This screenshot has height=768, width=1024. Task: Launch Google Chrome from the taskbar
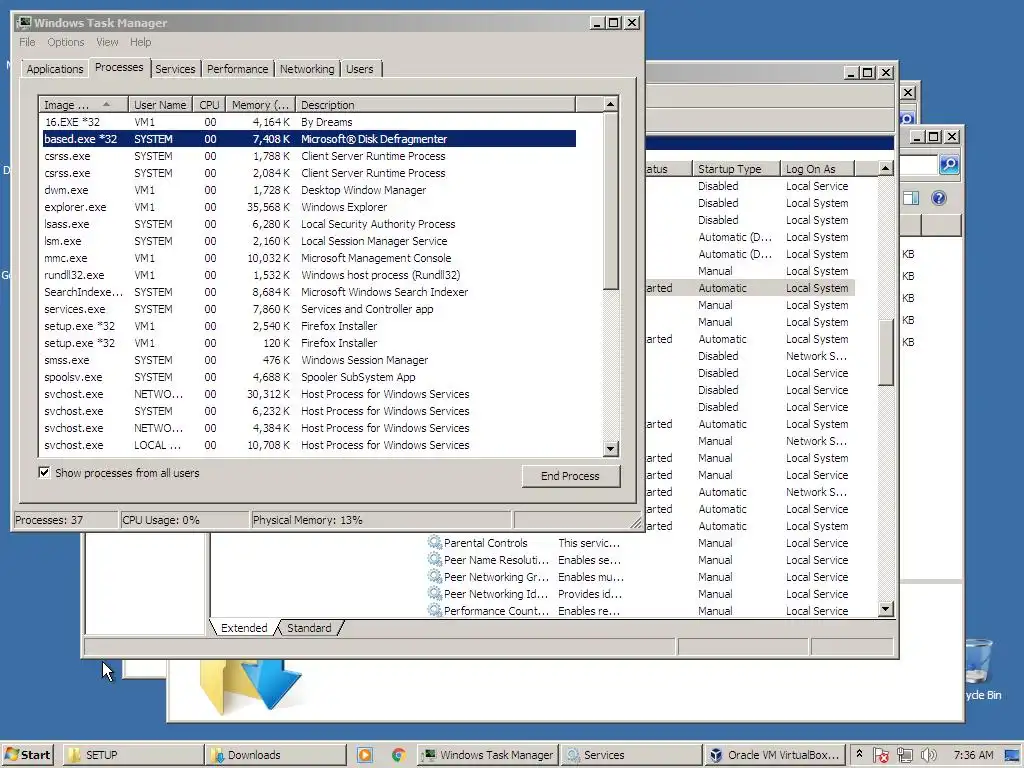[x=398, y=755]
